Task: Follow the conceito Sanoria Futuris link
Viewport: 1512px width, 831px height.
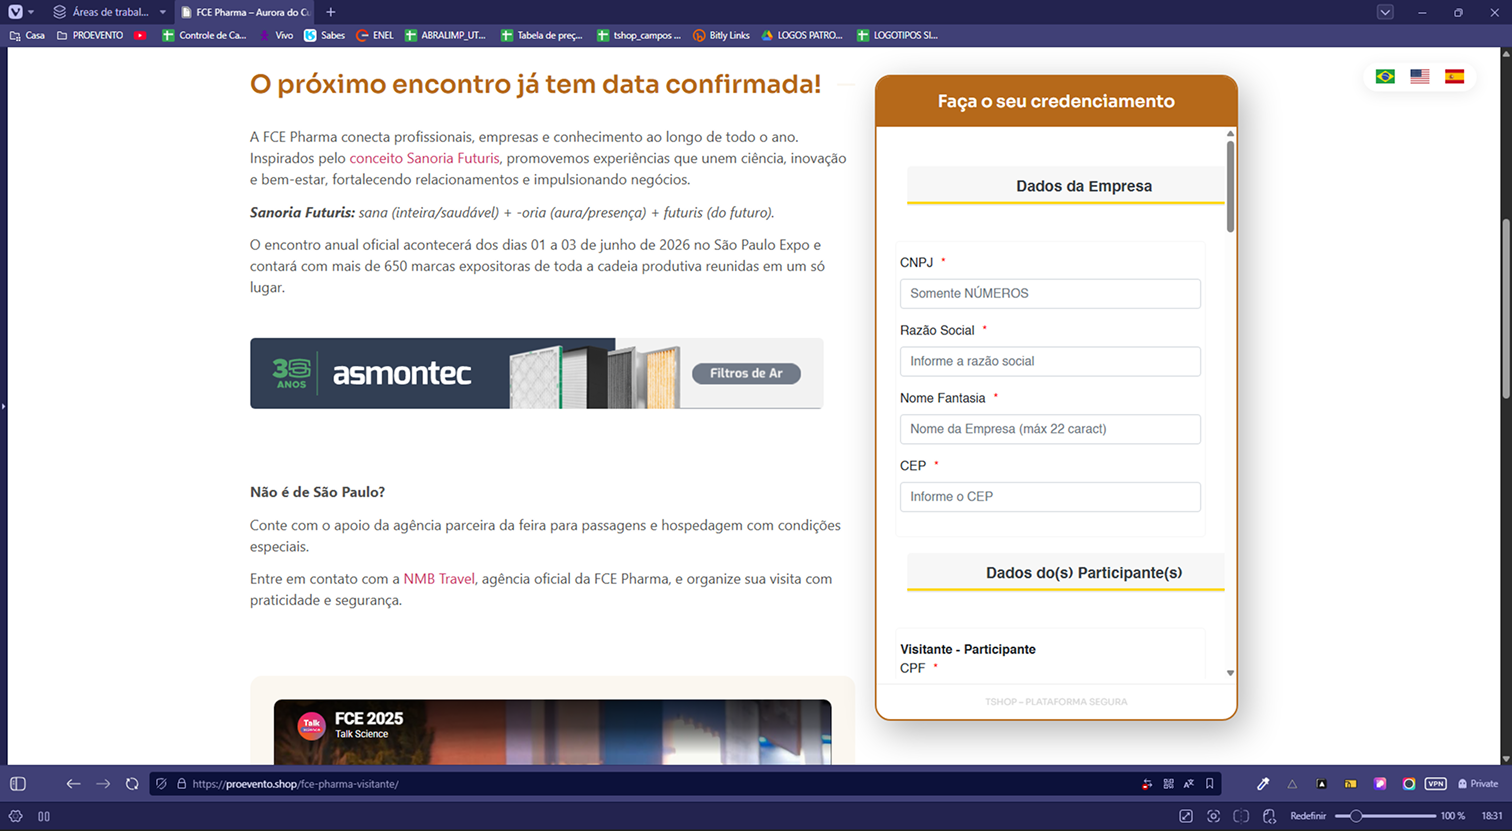Action: coord(424,158)
